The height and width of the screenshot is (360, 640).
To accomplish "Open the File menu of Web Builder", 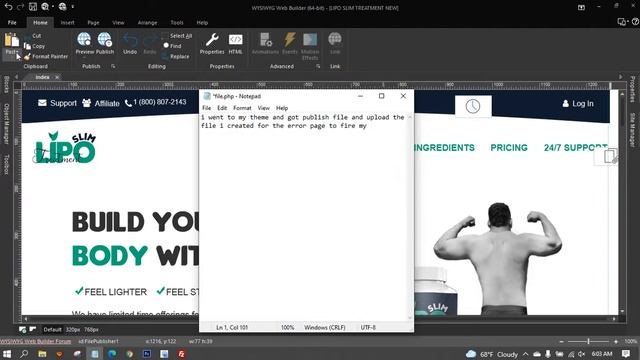I will tap(12, 22).
